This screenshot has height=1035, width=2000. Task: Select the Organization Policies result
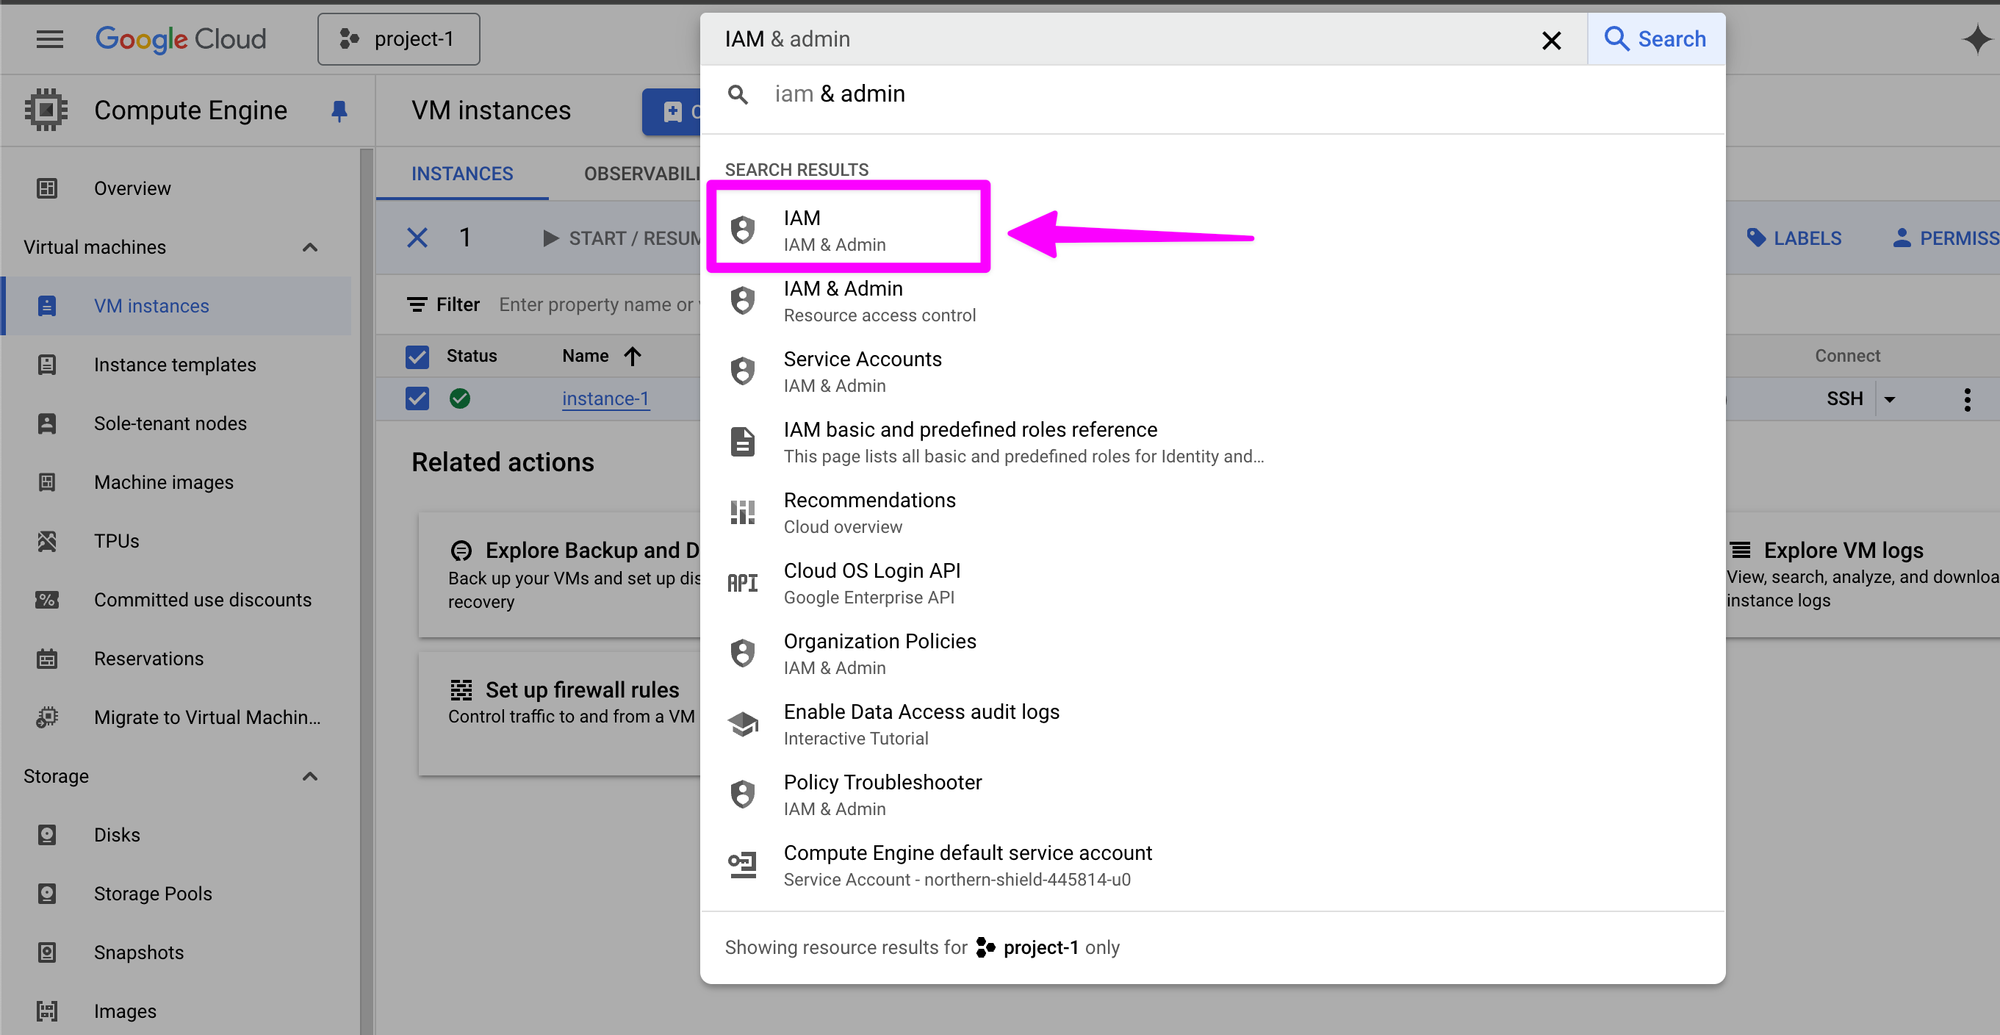coord(1213,654)
